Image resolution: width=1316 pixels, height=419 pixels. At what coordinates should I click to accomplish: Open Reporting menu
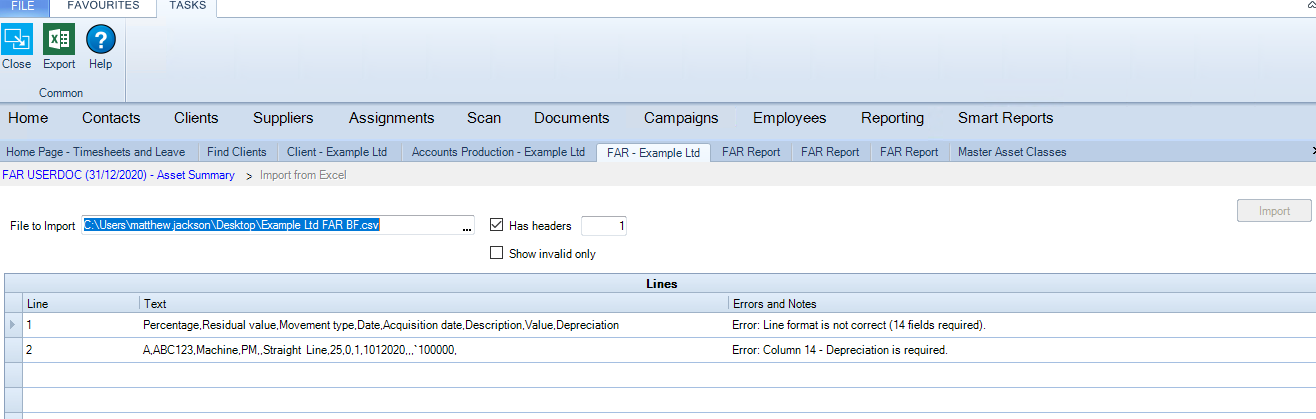coord(892,118)
